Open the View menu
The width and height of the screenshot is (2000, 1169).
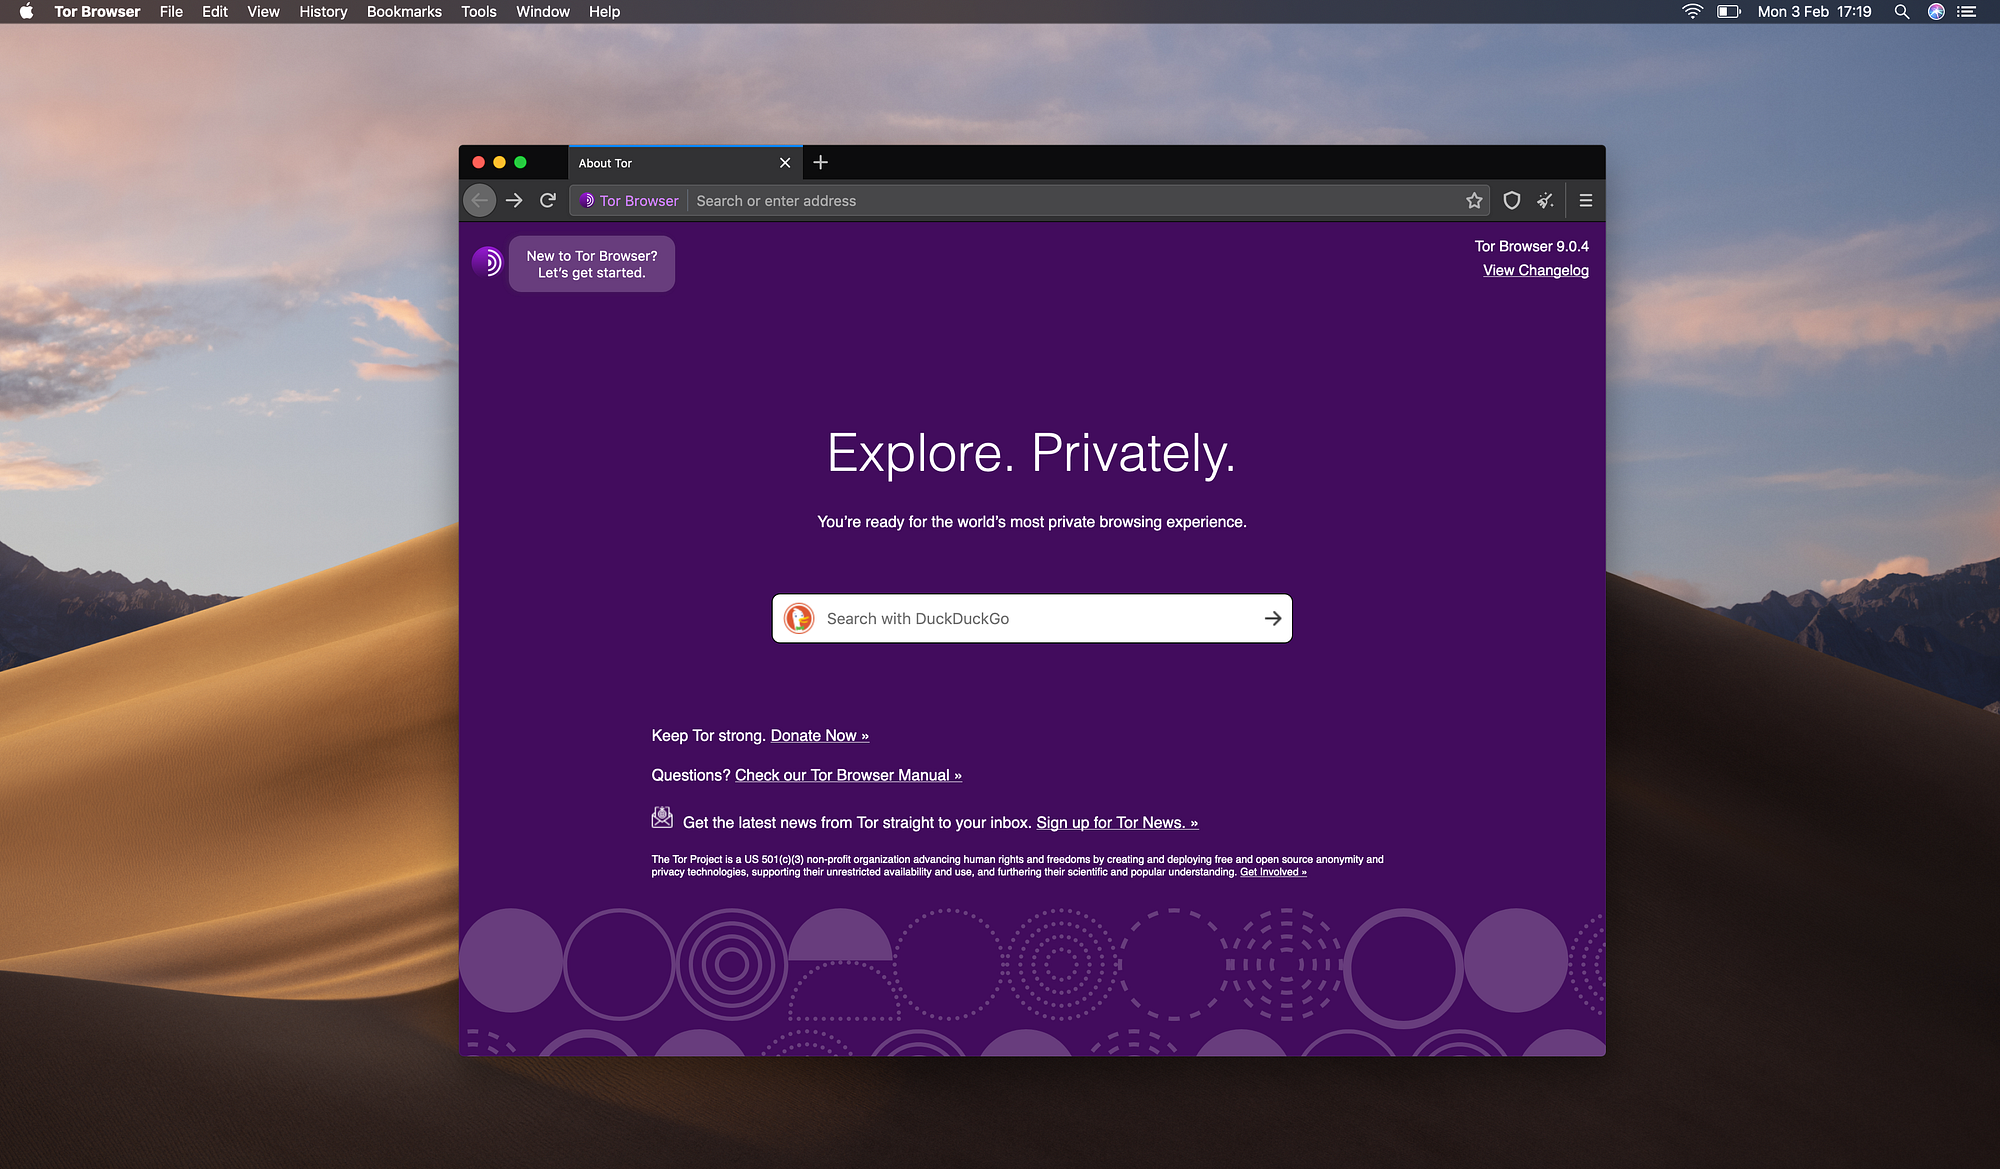coord(264,12)
